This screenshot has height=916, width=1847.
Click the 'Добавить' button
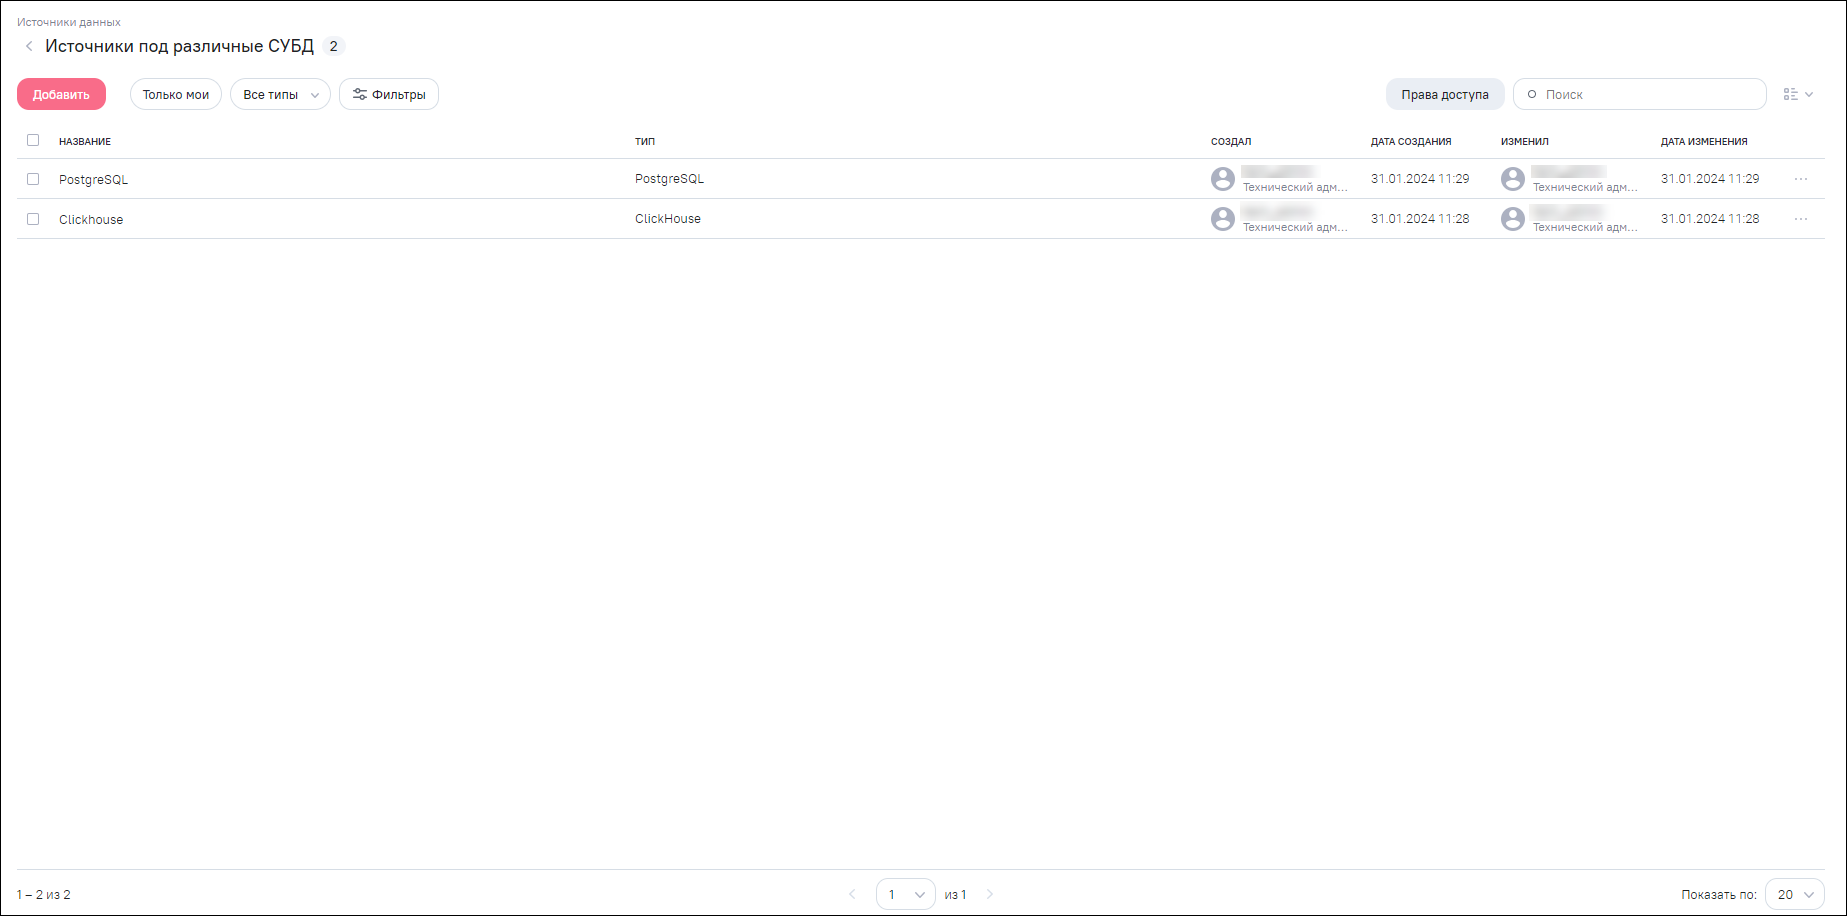coord(61,94)
